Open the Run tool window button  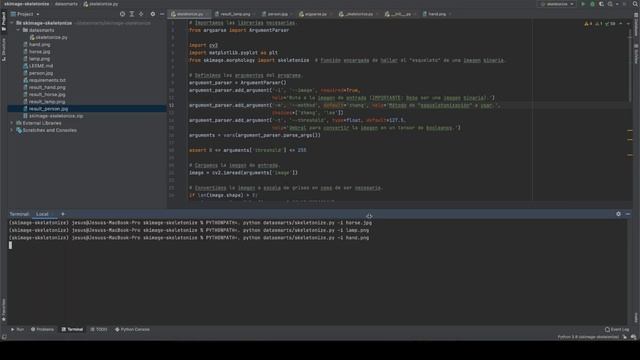17,329
